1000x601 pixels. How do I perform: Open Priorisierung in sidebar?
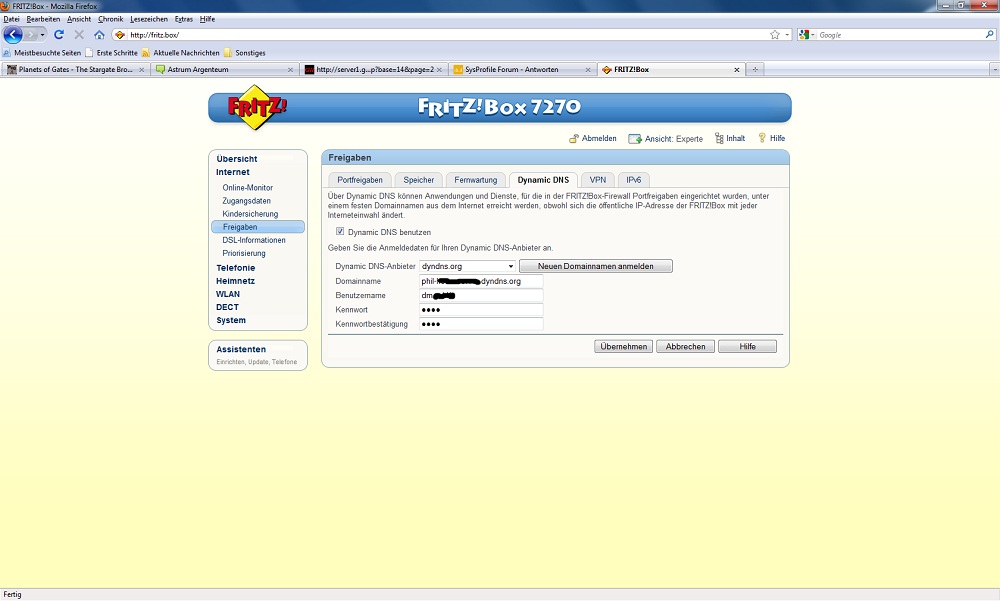point(244,253)
